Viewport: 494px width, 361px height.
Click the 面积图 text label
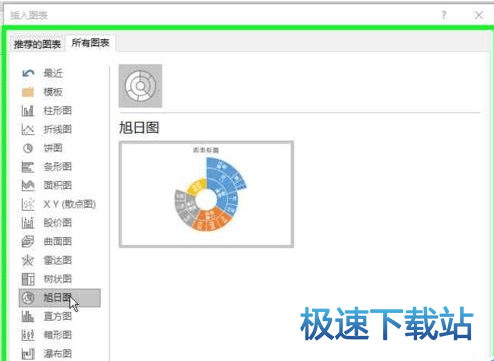pos(57,185)
